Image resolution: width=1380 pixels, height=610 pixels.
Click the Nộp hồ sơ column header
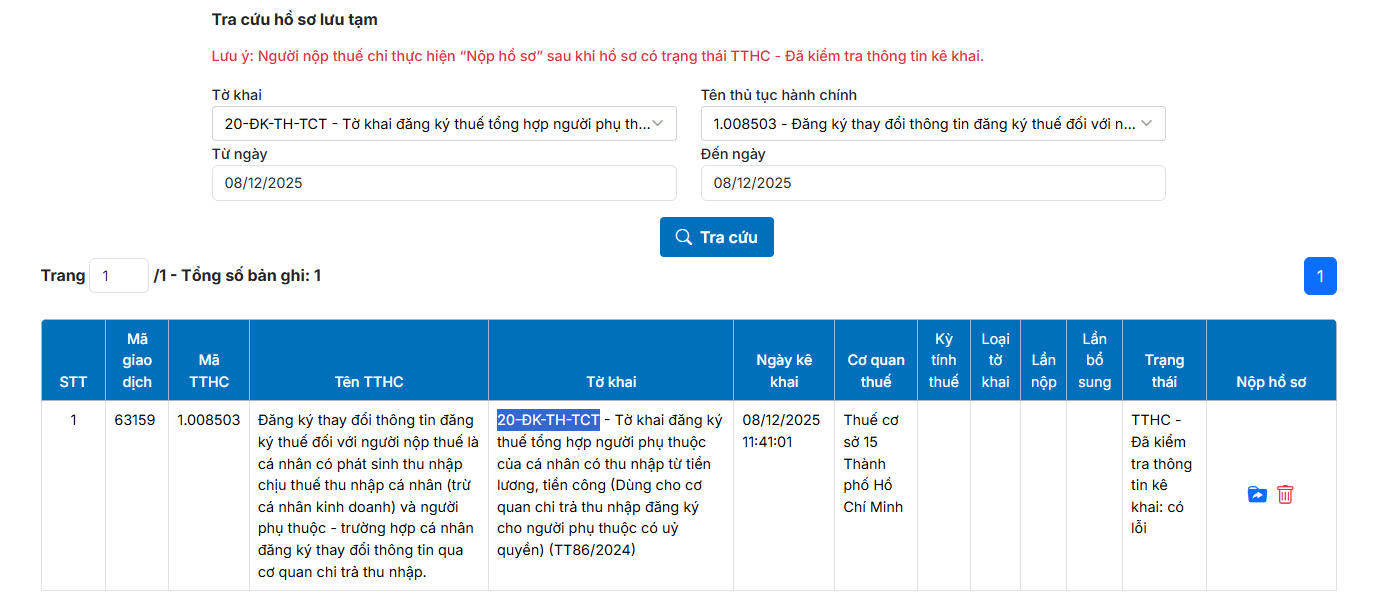1270,382
